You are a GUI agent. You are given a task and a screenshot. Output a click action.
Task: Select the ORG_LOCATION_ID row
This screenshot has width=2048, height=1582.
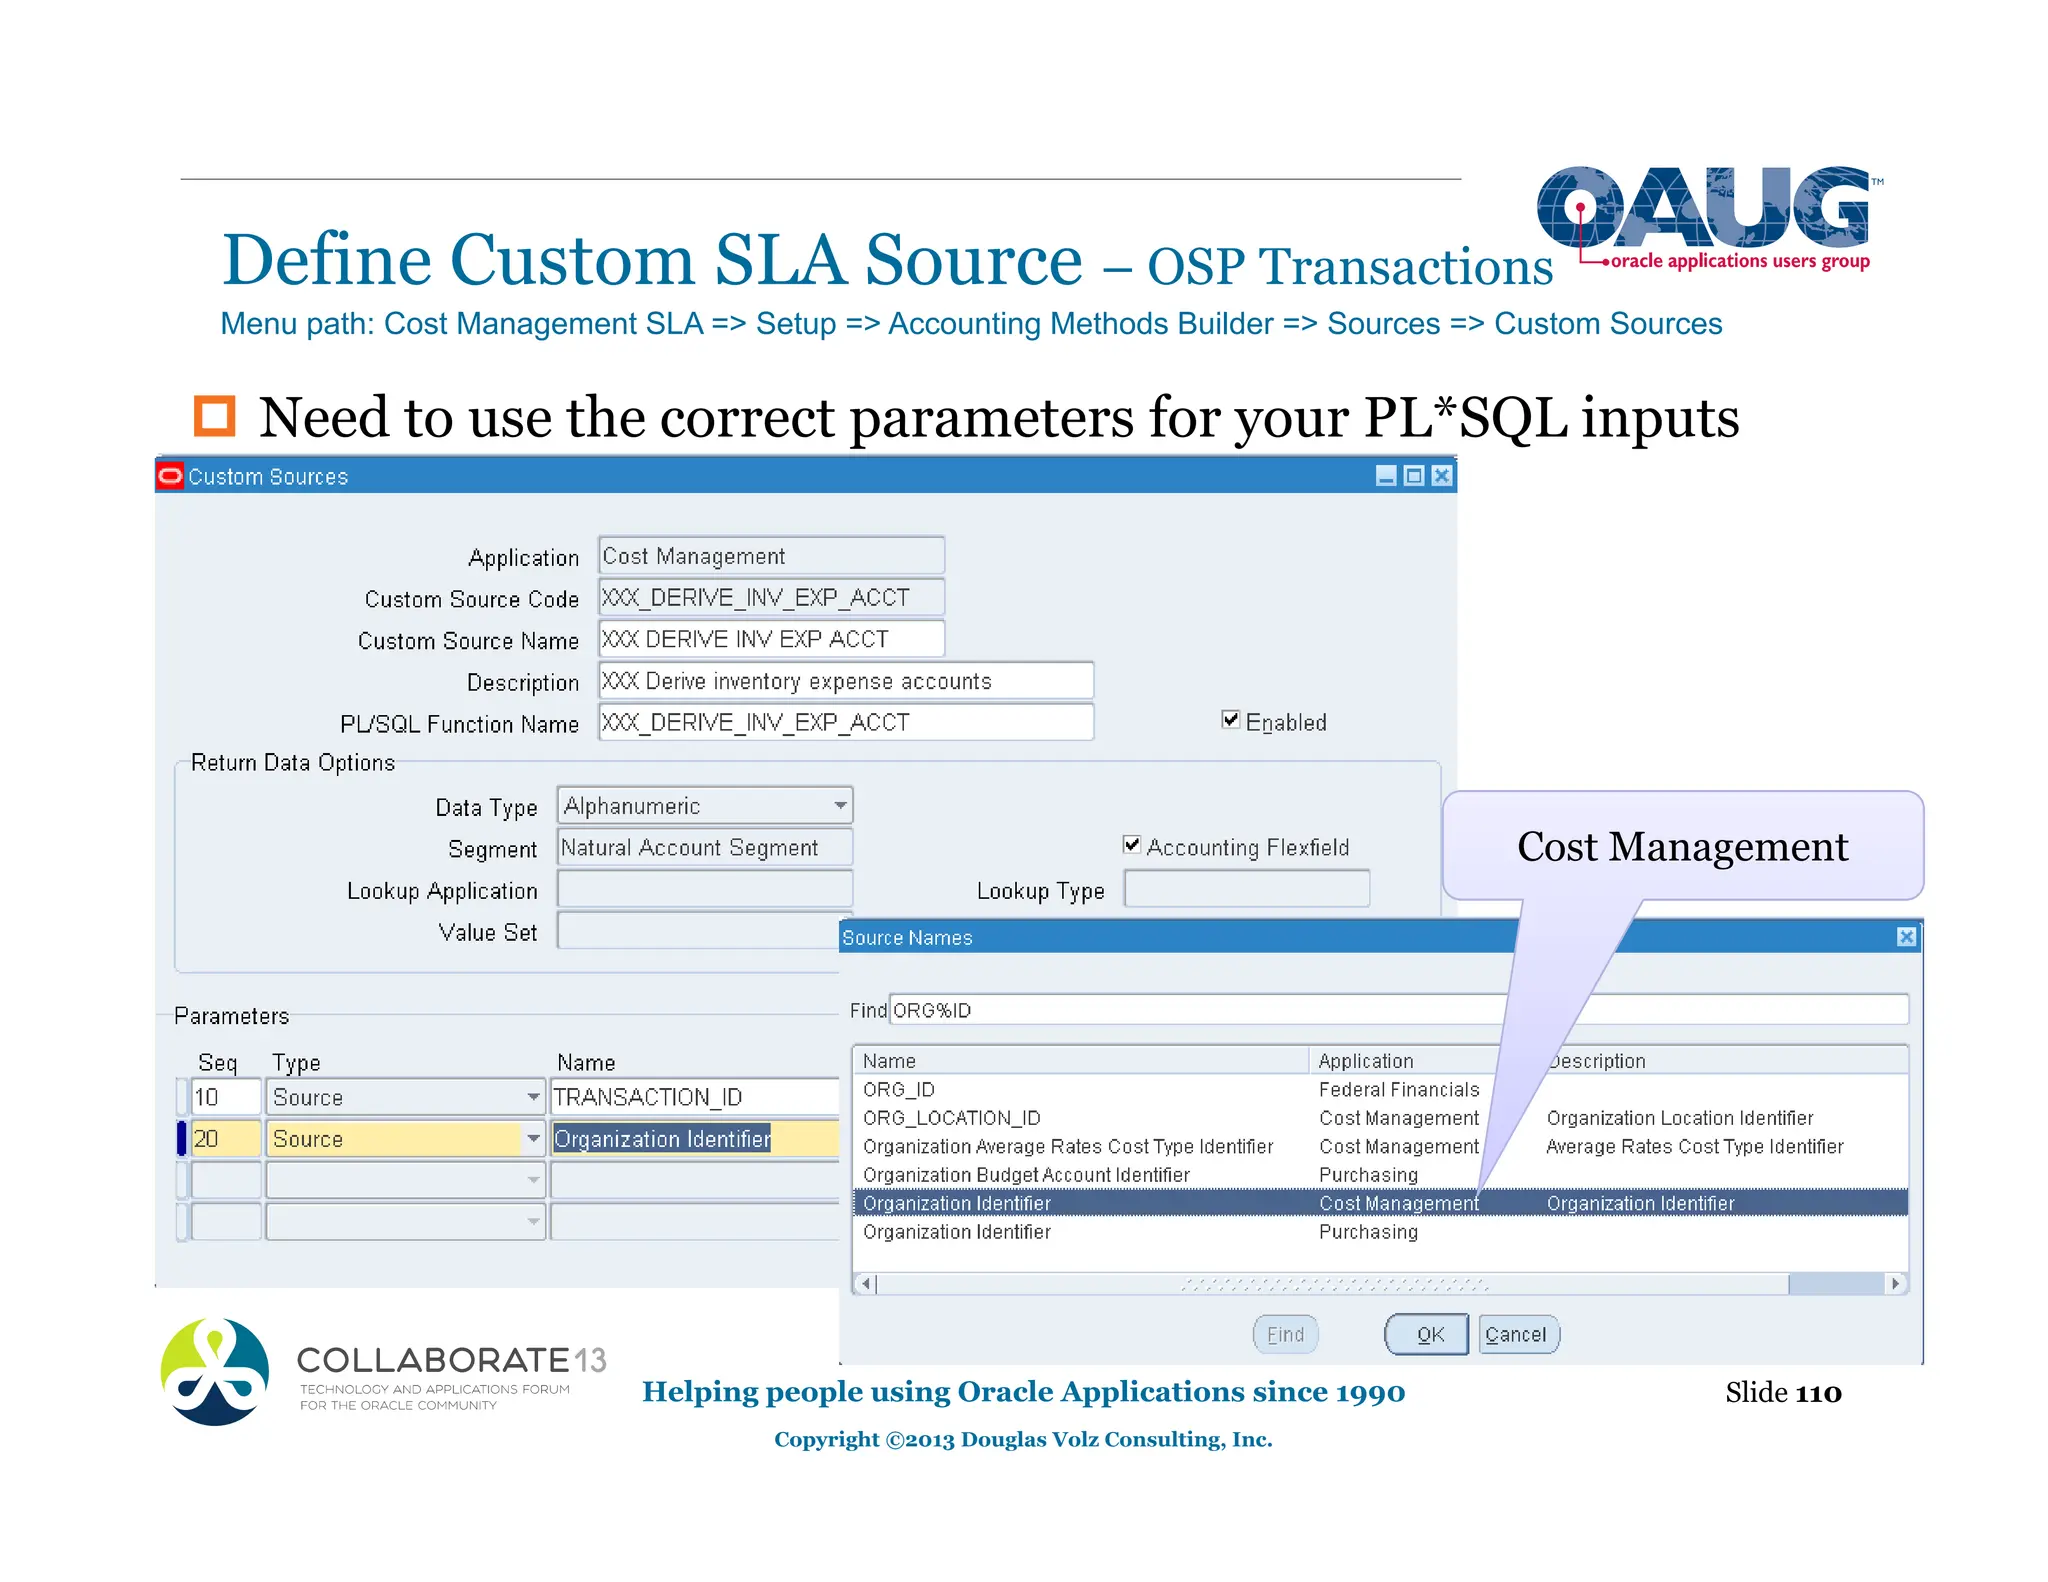coord(1380,1117)
